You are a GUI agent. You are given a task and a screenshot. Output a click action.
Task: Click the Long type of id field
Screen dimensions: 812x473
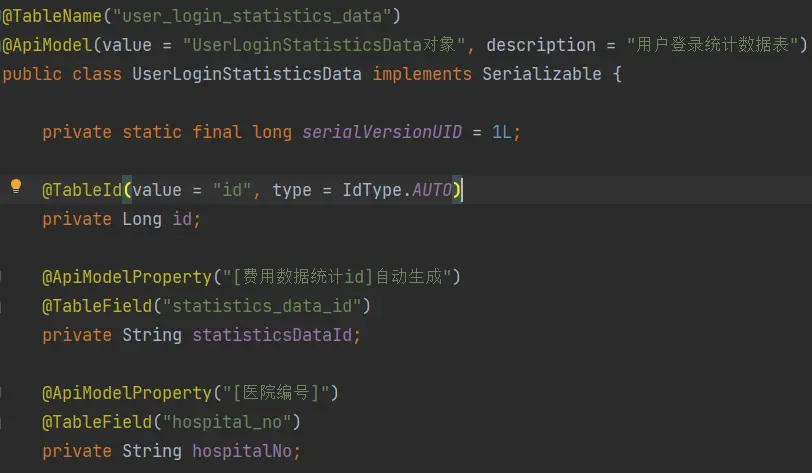142,219
